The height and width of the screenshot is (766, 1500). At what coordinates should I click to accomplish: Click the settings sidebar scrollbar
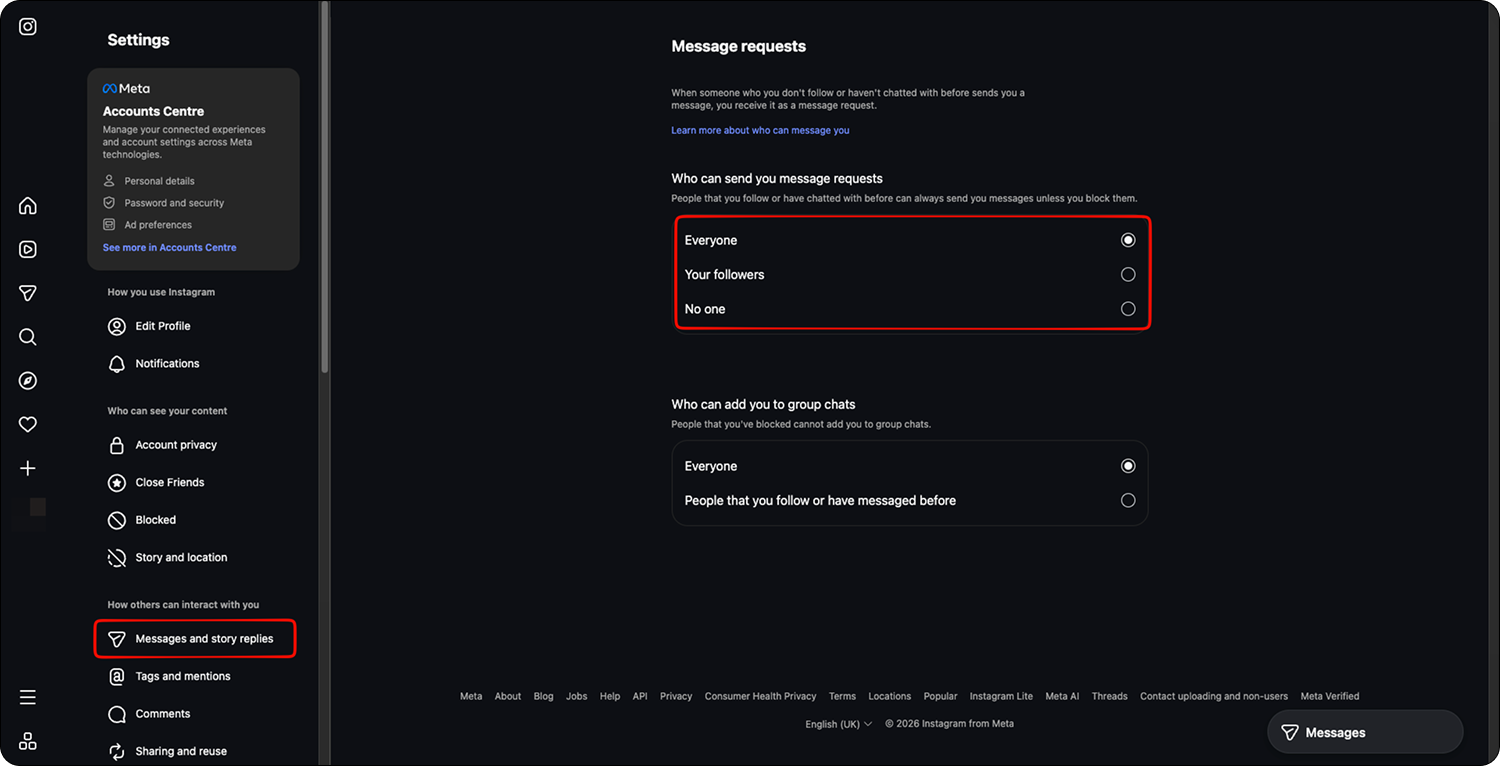click(x=324, y=187)
